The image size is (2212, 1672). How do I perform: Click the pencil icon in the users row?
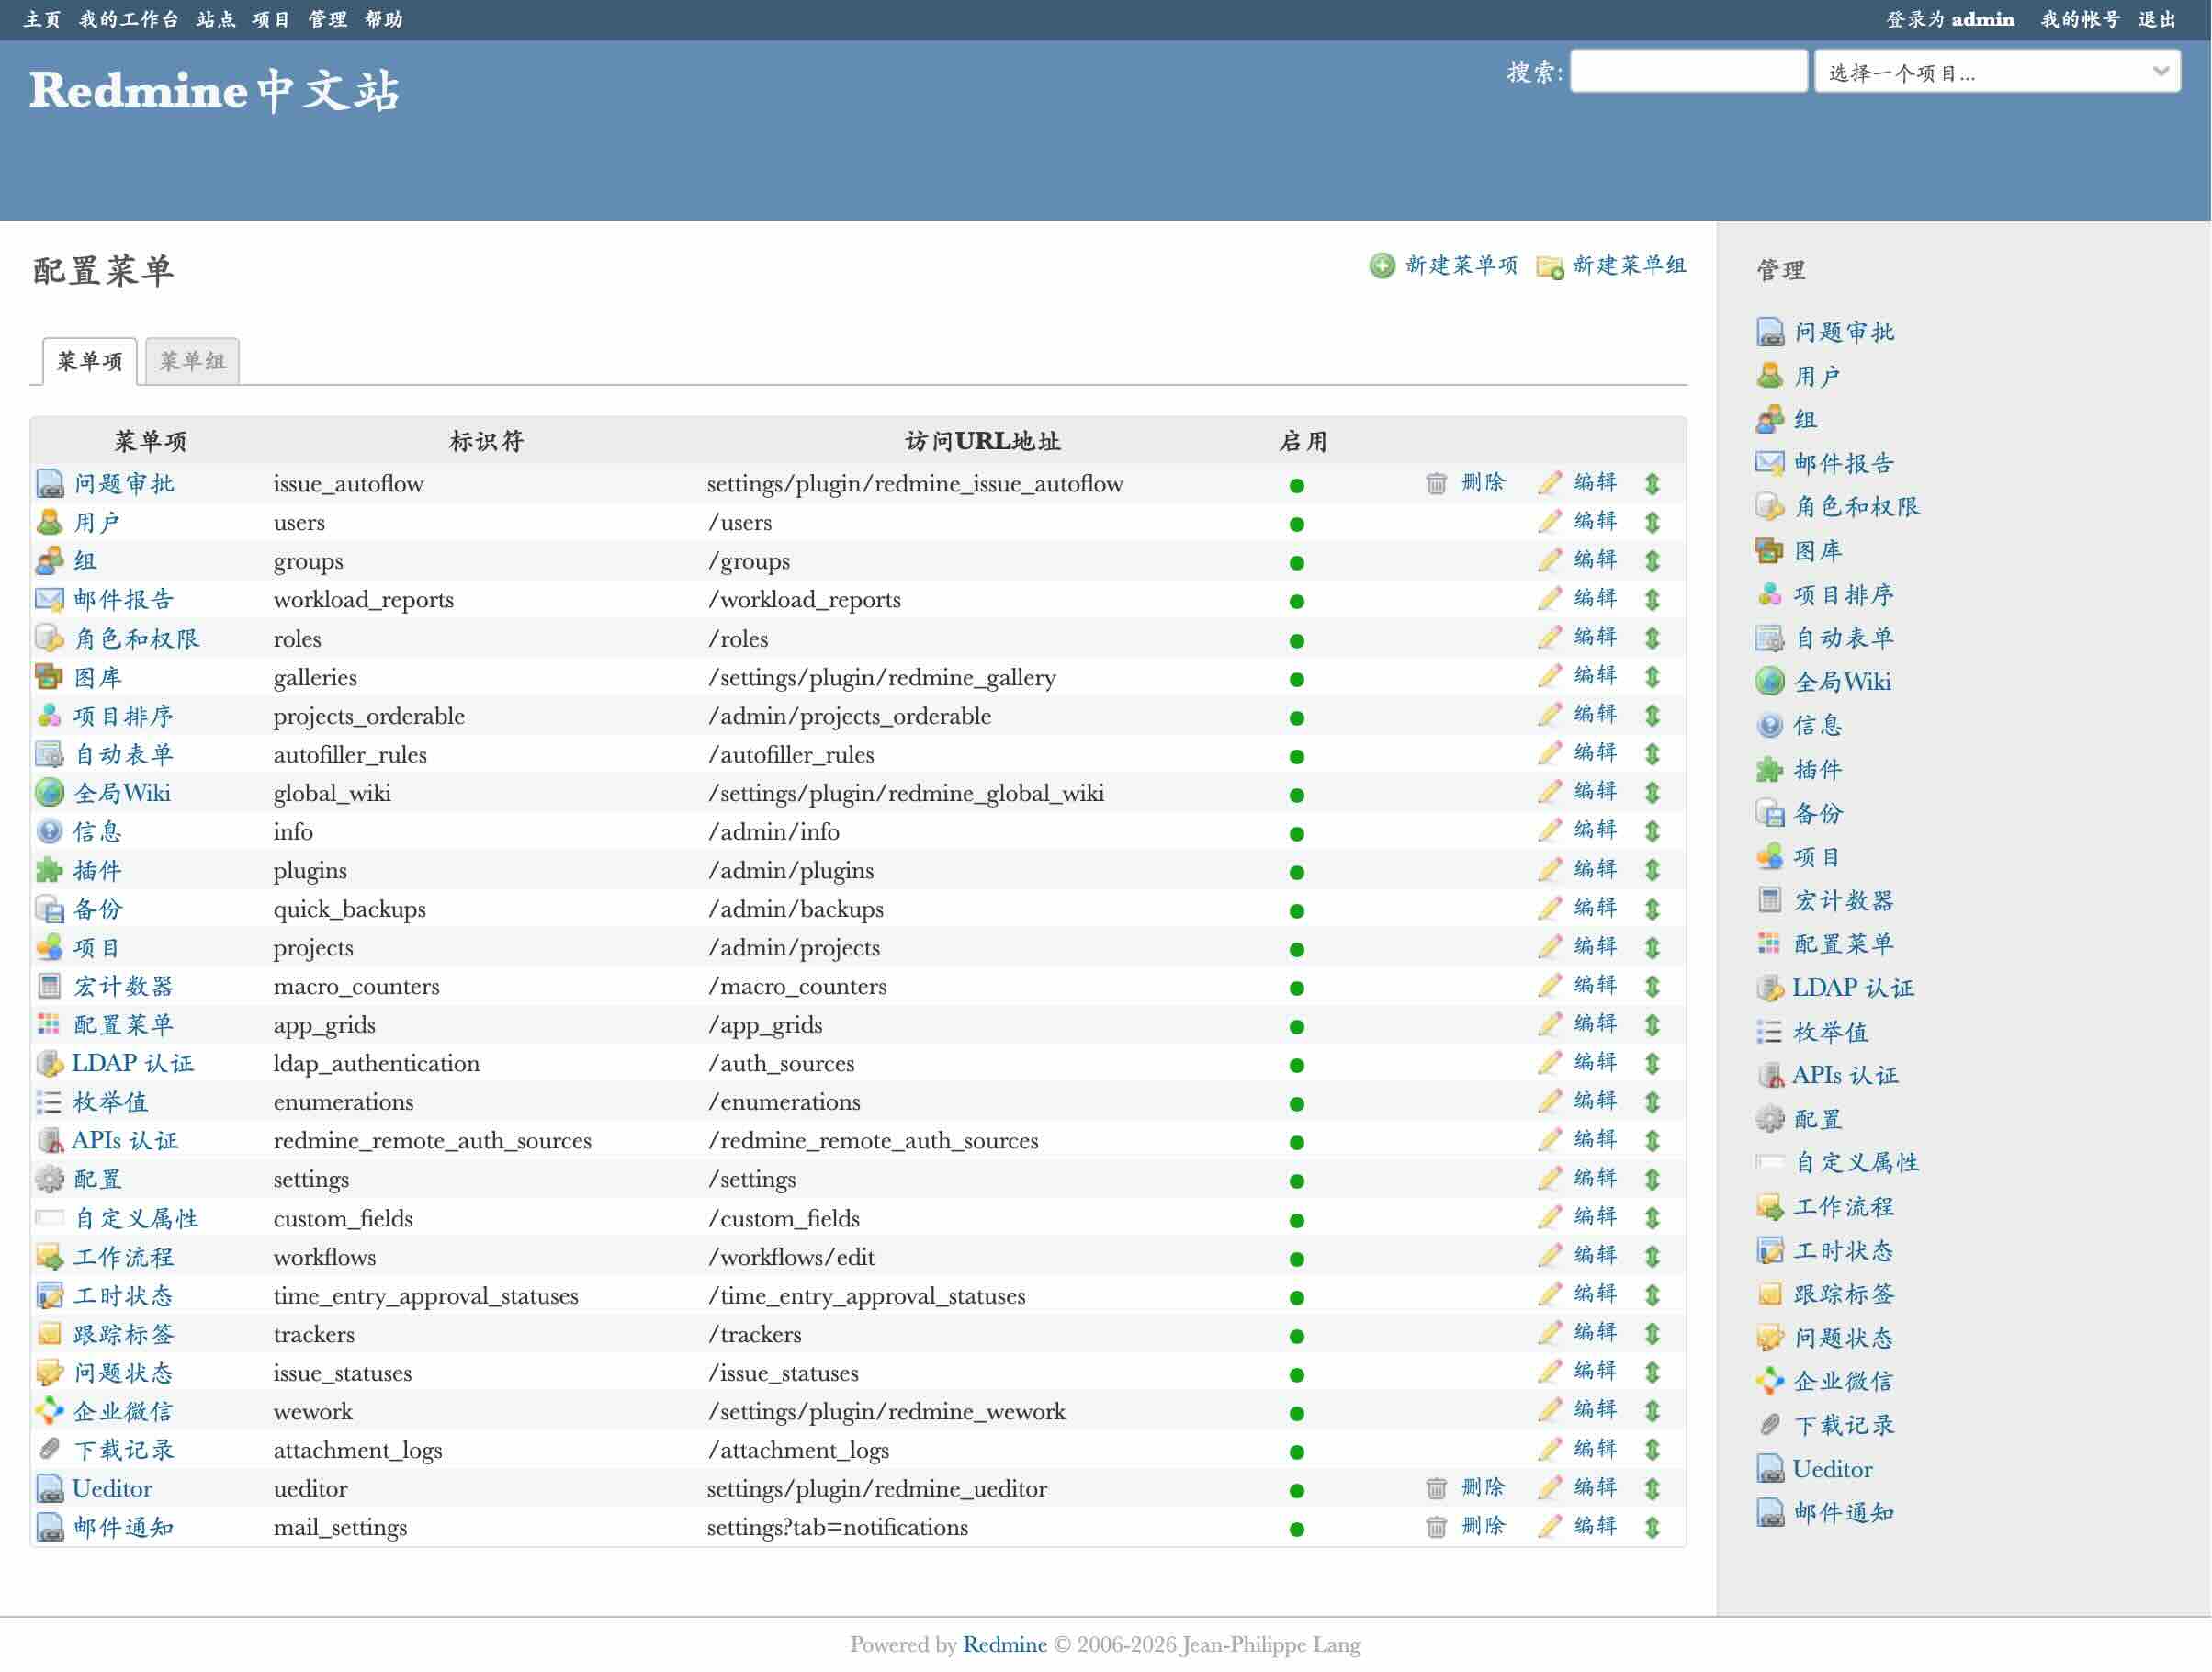click(1549, 522)
